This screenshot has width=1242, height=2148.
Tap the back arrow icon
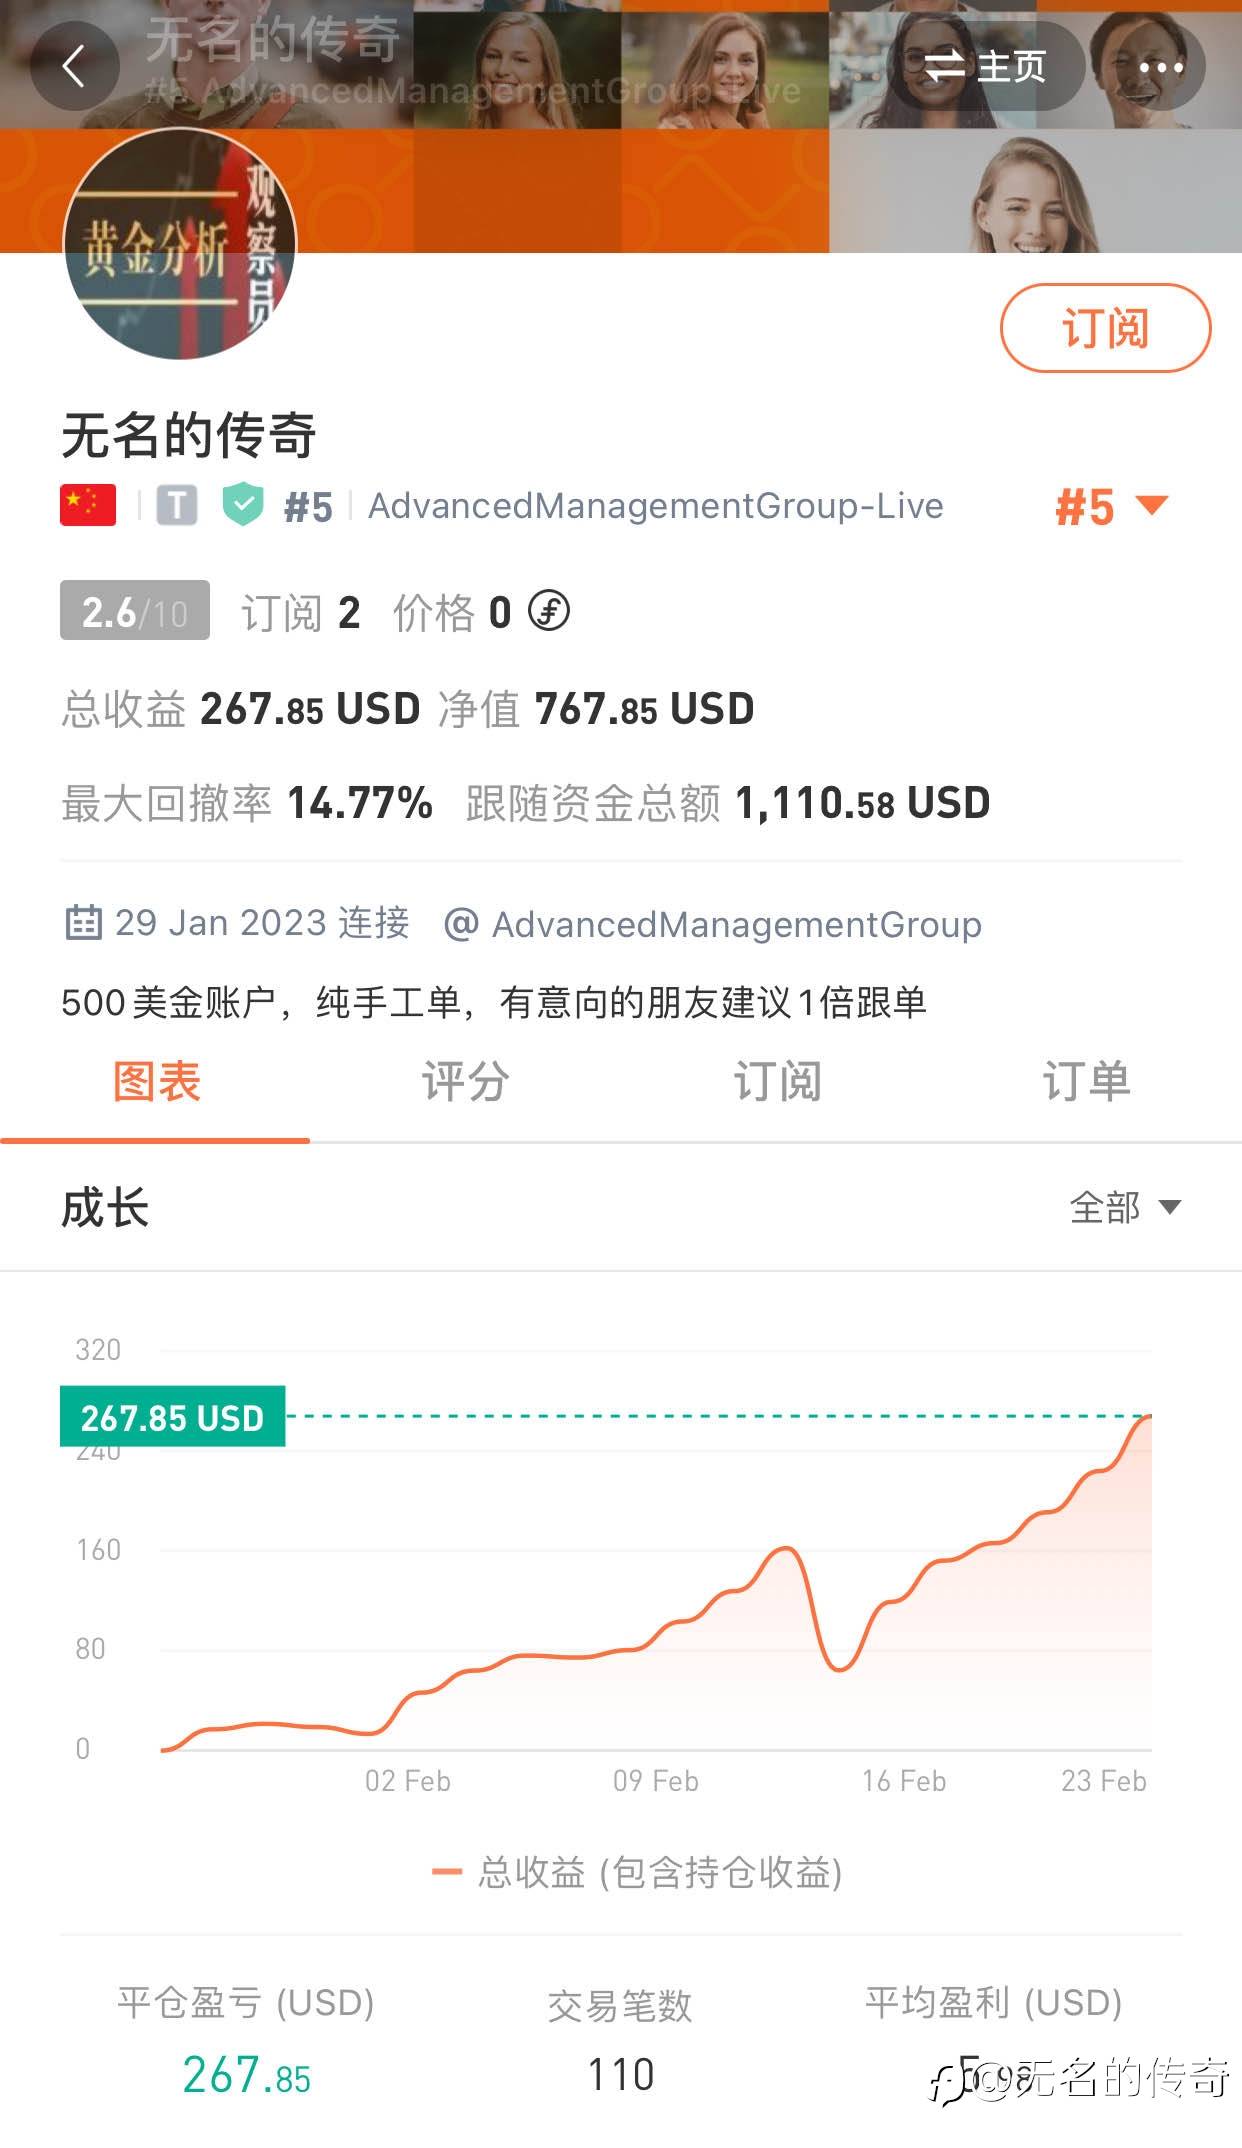pos(74,67)
